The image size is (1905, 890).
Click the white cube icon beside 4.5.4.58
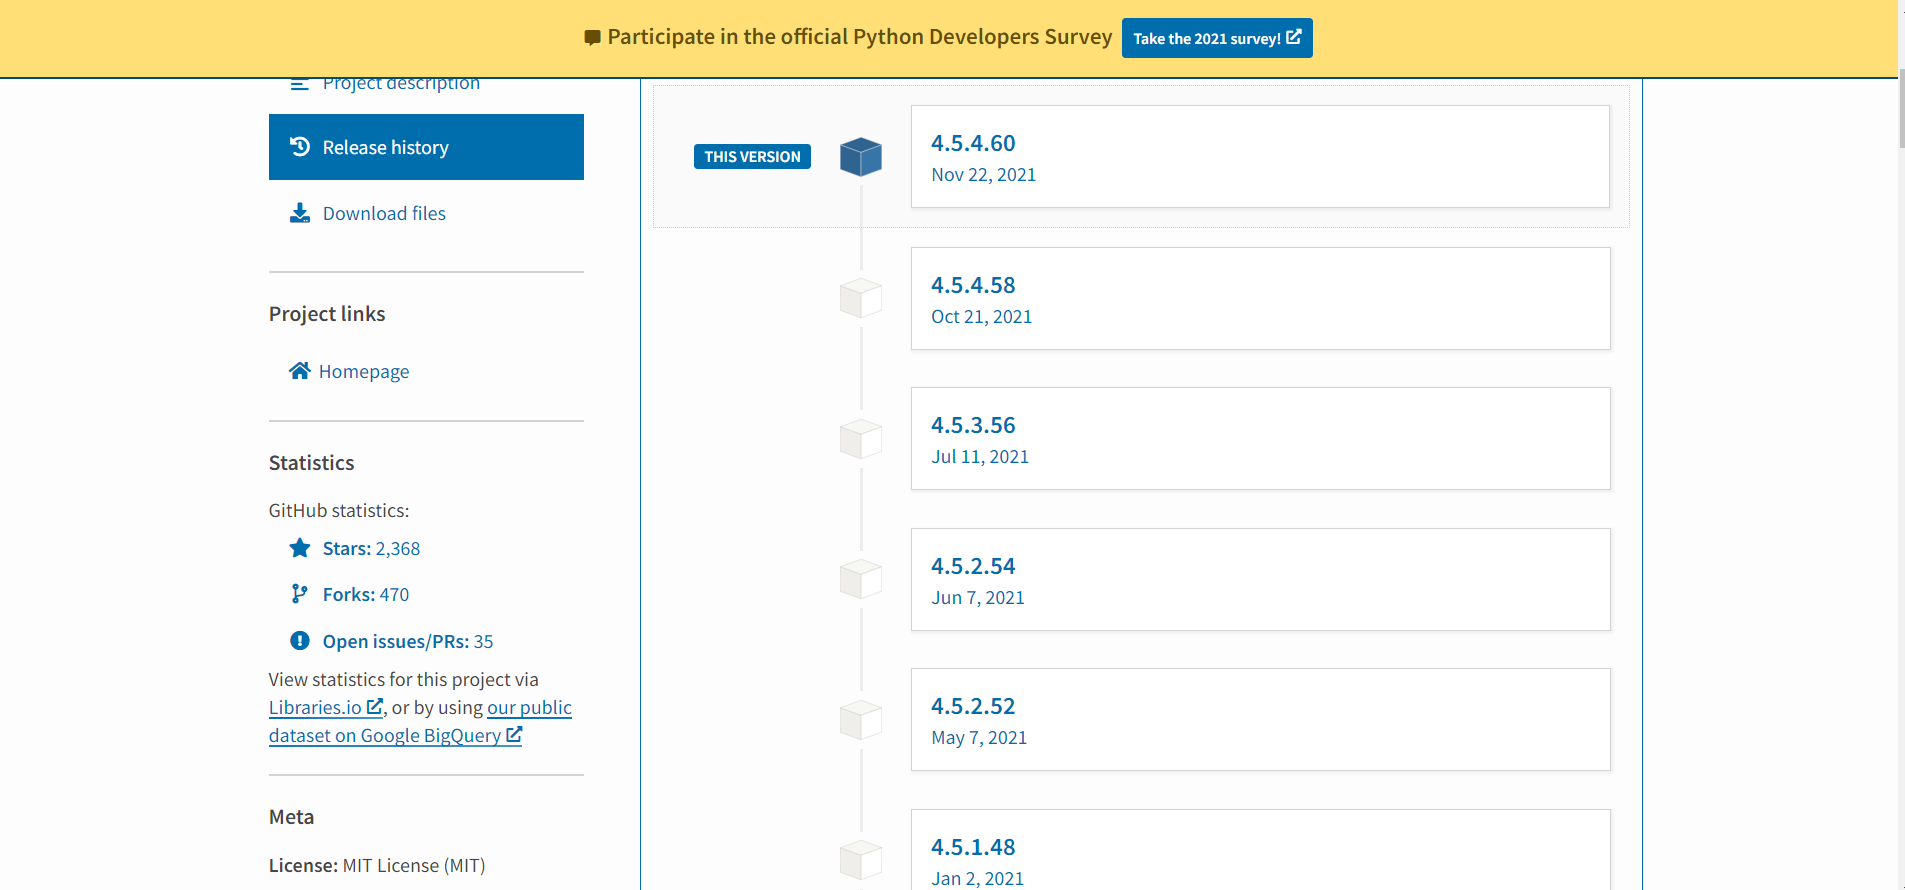point(861,298)
